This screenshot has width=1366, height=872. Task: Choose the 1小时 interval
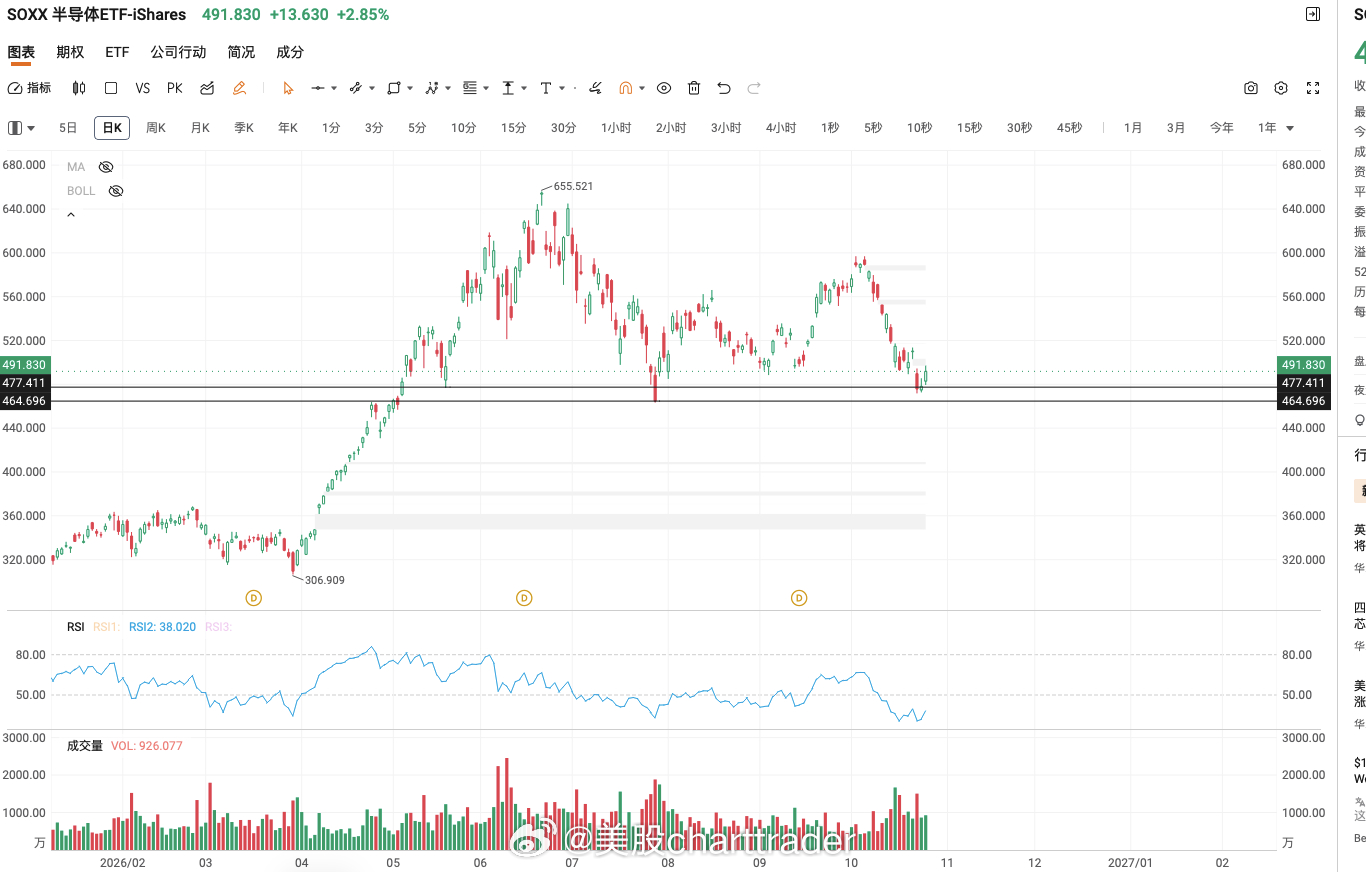[x=616, y=128]
